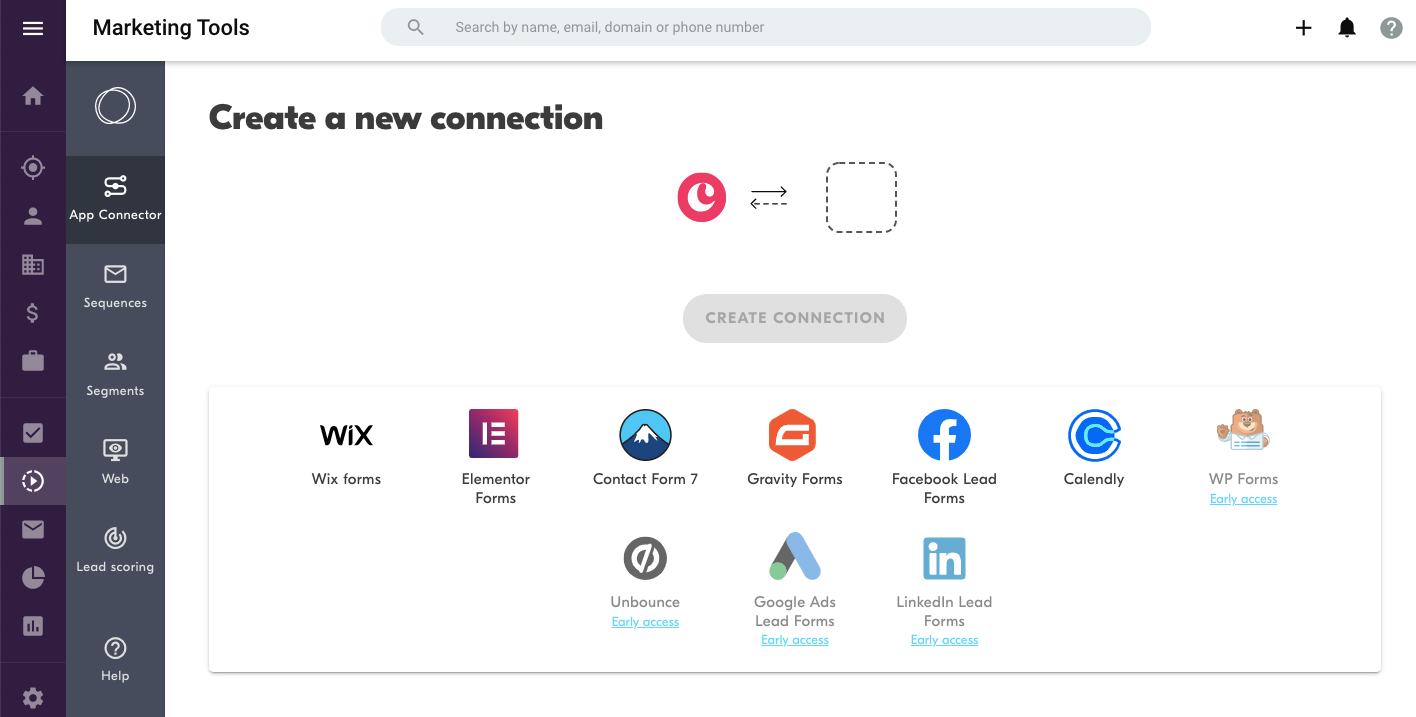Open notifications bell
Viewport: 1416px width, 717px height.
1347,28
